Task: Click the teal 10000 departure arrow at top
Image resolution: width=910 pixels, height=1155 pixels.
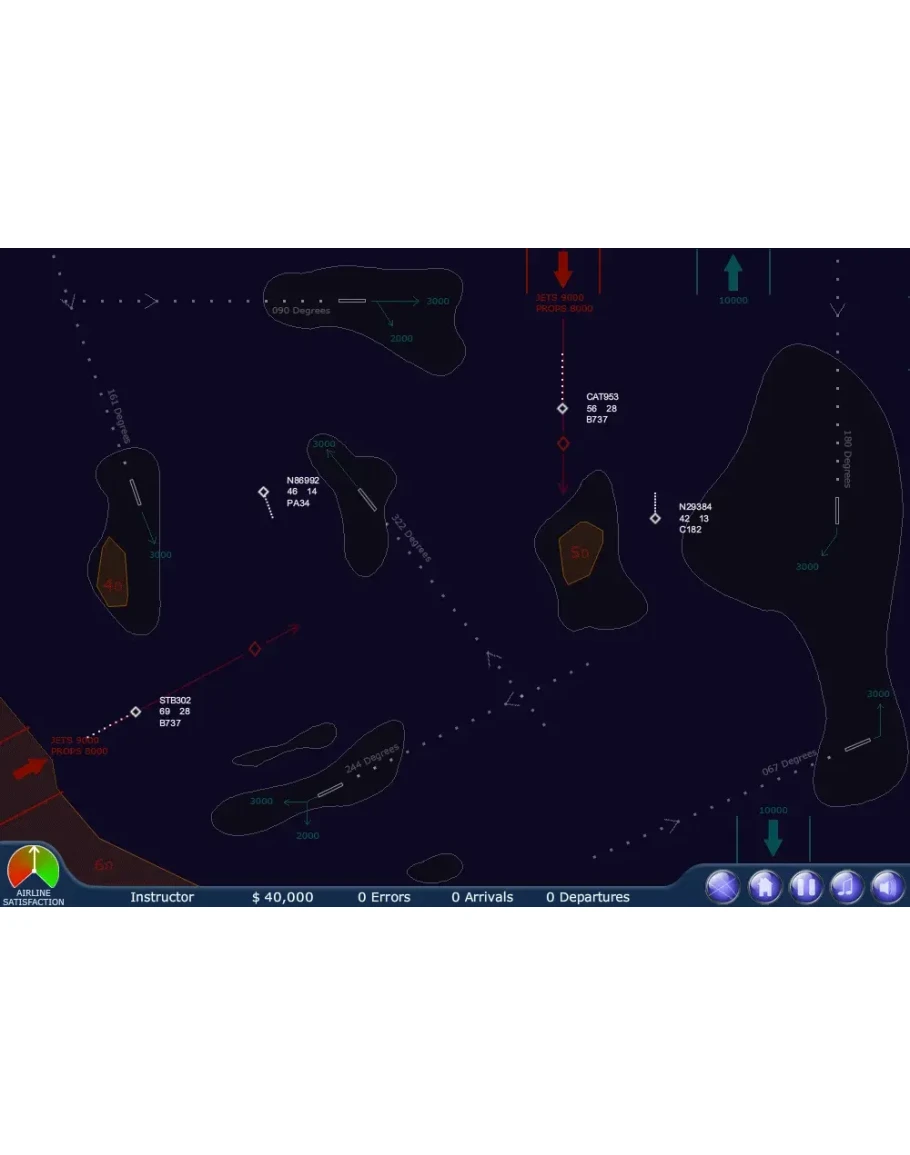Action: pos(733,272)
